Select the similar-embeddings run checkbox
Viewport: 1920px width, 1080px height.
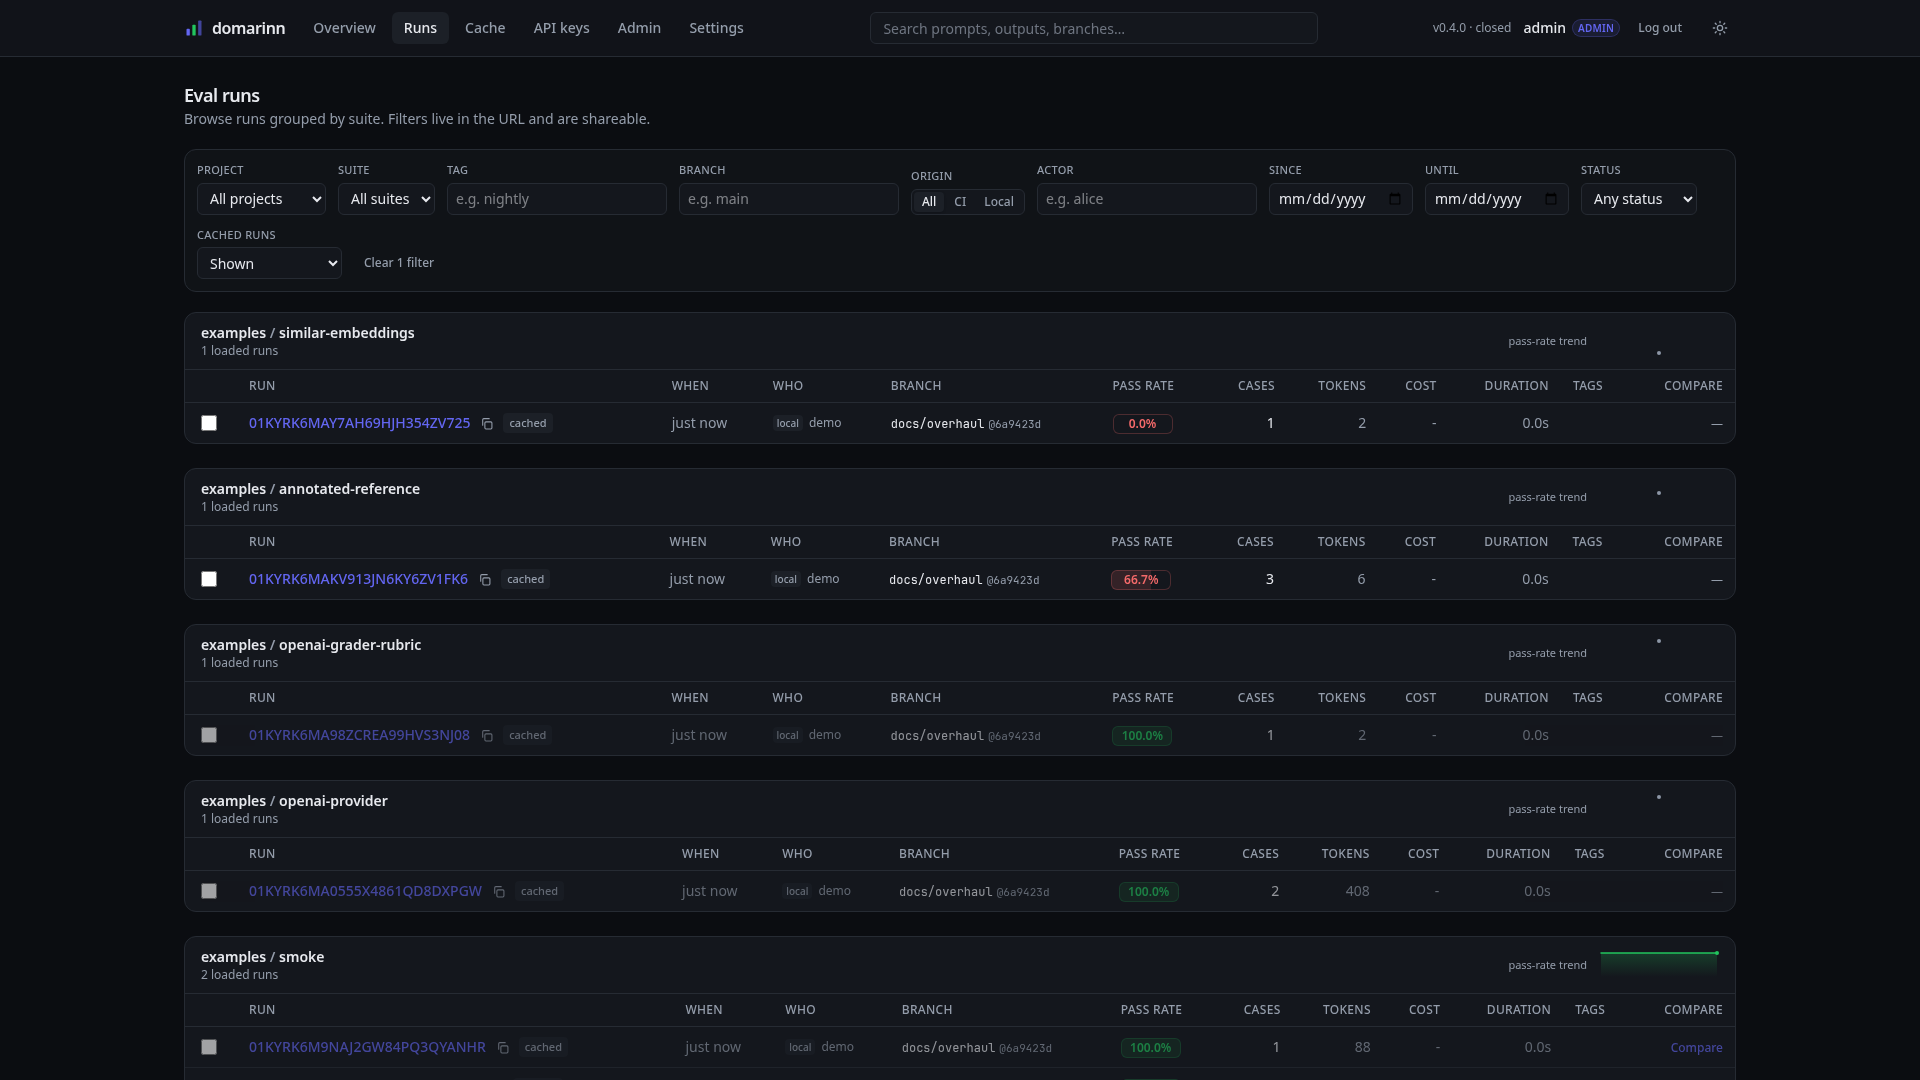[x=209, y=423]
